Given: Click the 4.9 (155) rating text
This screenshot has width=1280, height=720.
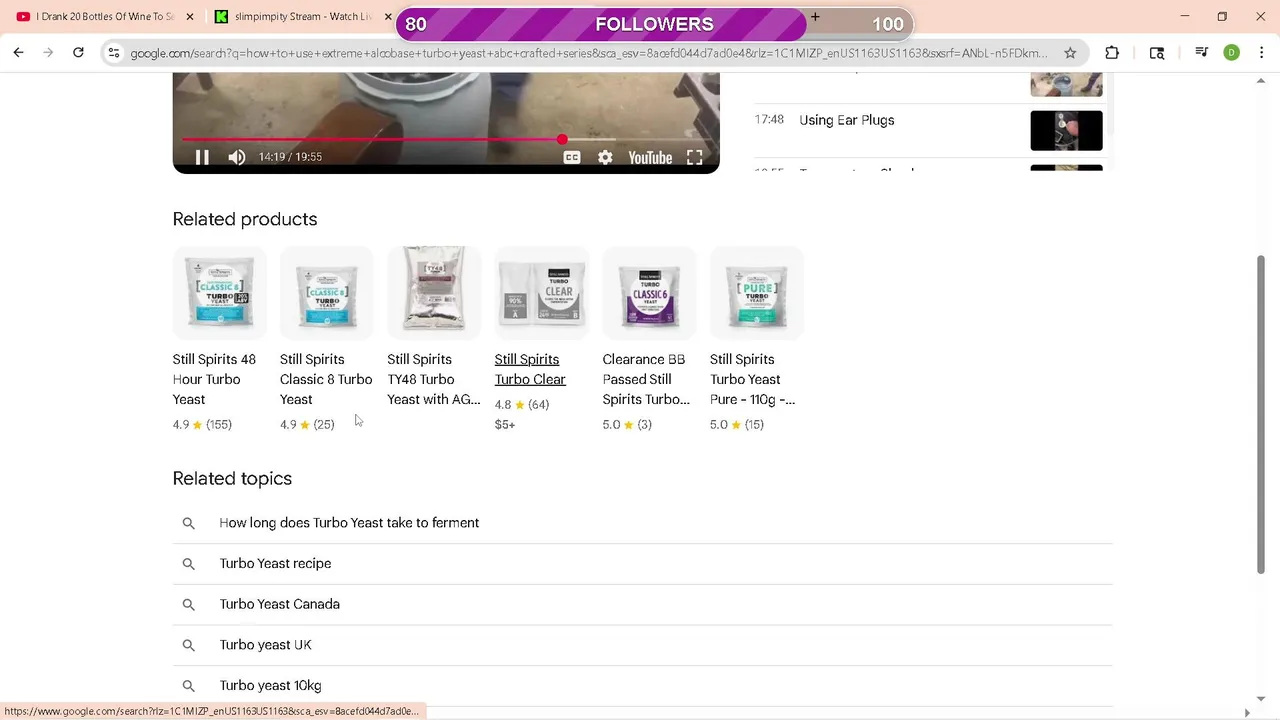Looking at the screenshot, I should (202, 425).
